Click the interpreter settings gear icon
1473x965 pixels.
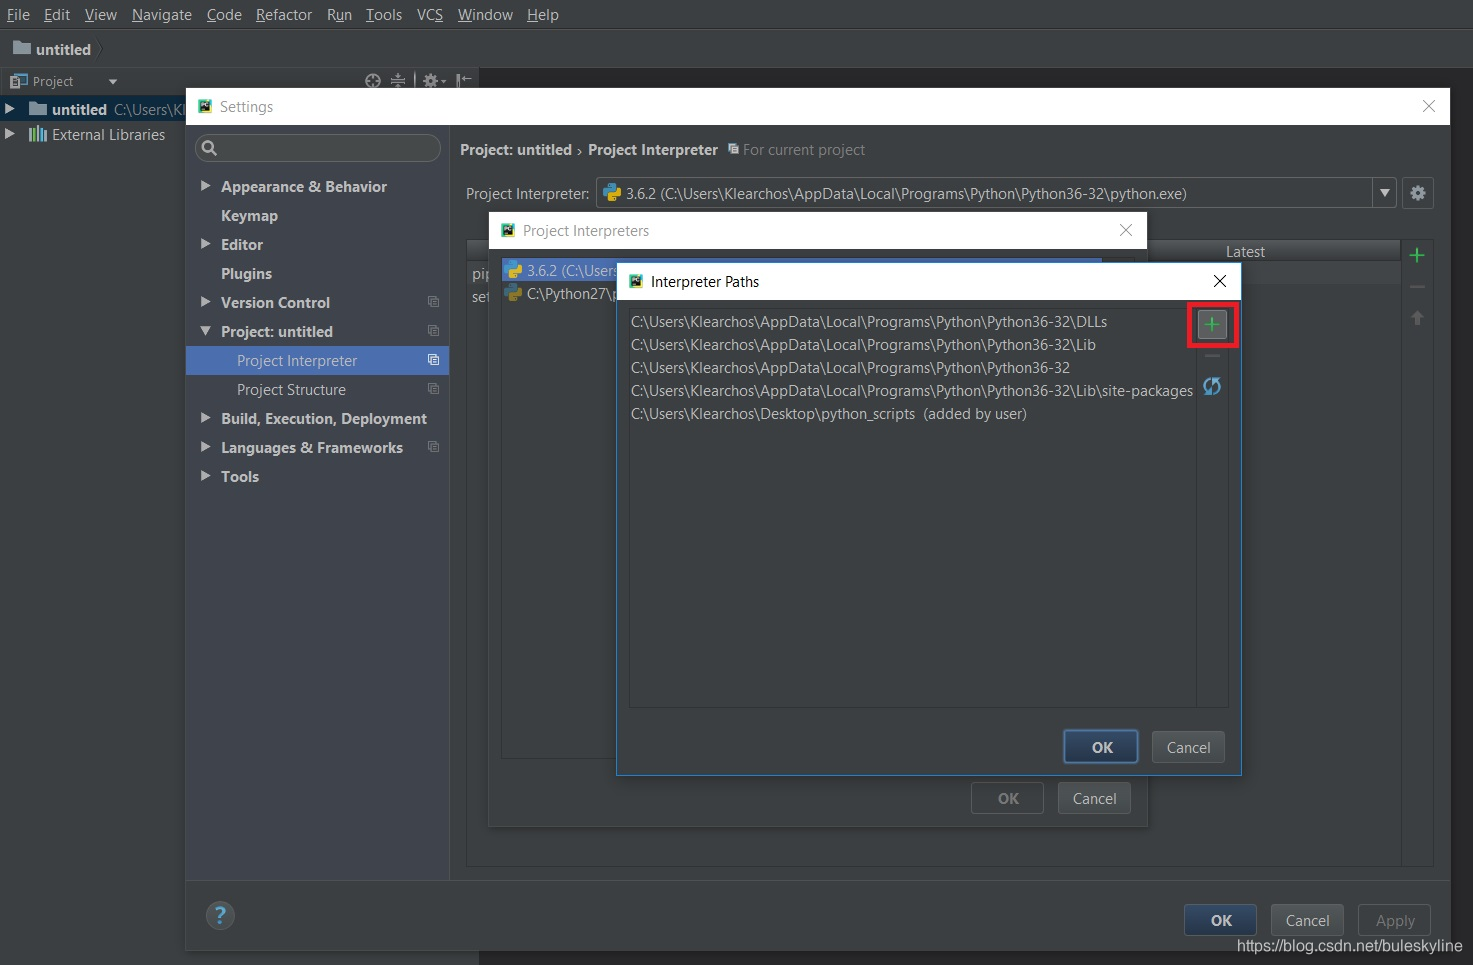point(1418,193)
